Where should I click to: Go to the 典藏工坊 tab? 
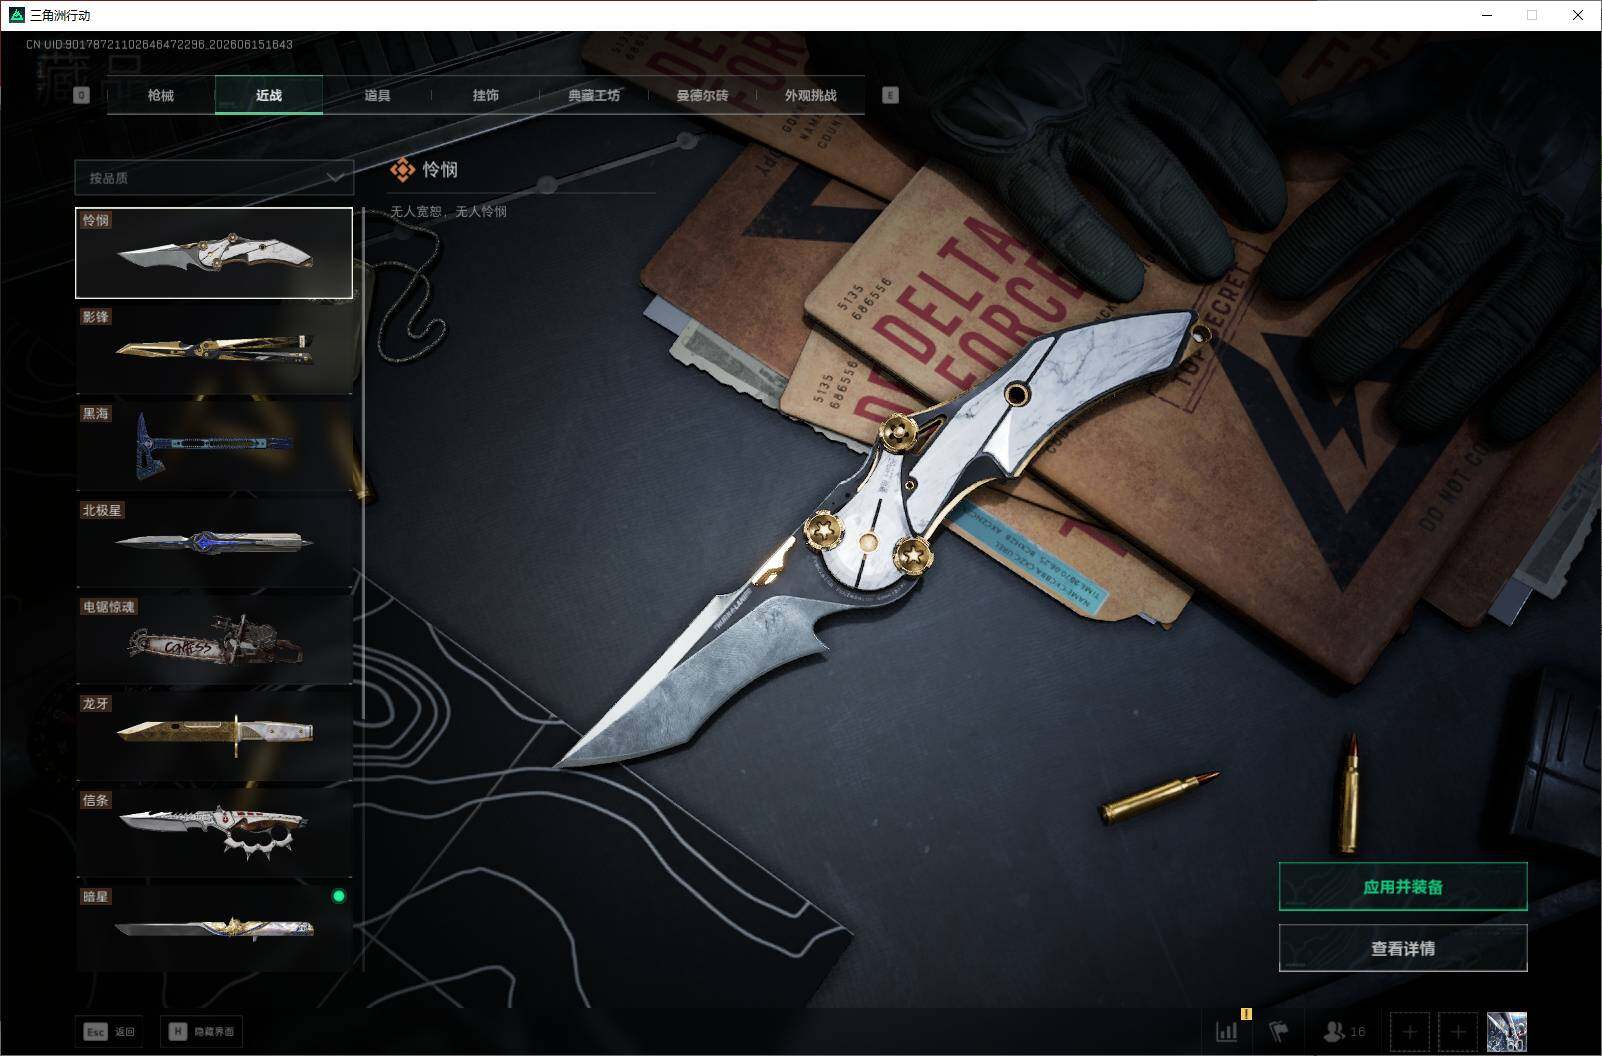[594, 95]
